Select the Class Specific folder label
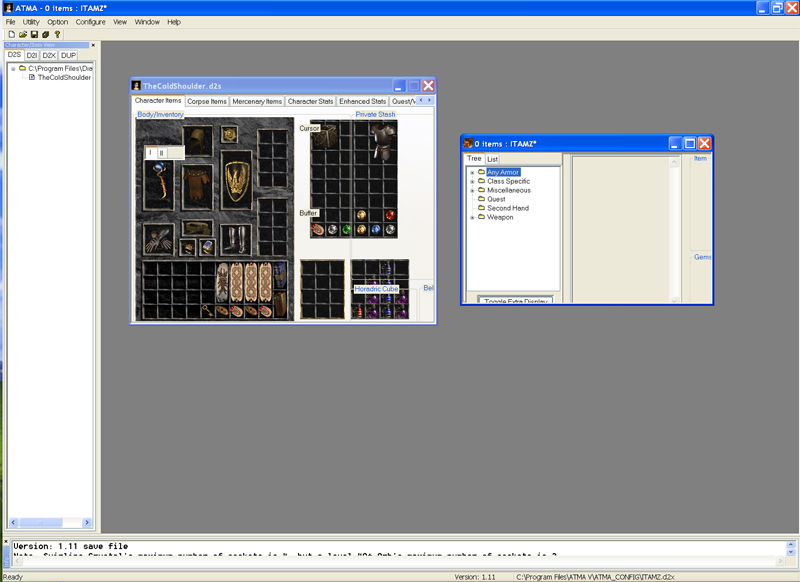 coord(508,182)
